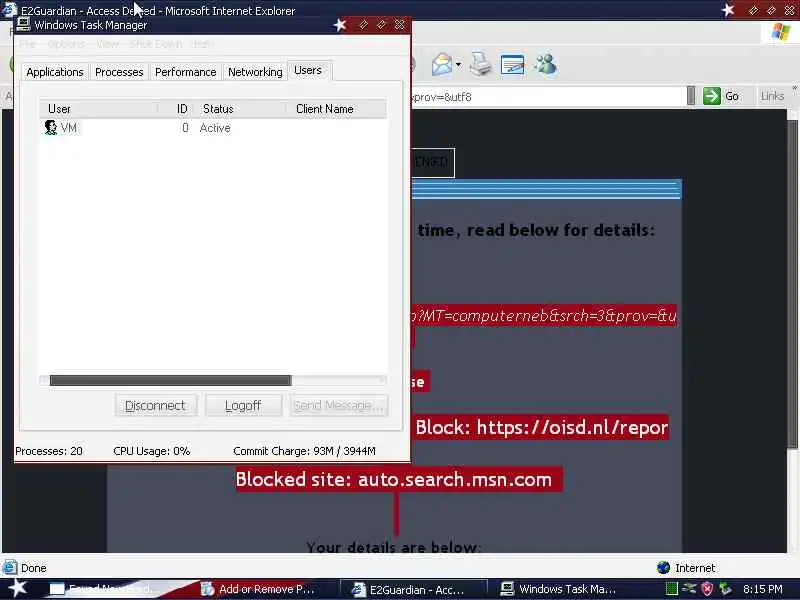Viewport: 800px width, 600px height.
Task: Switch to 'E2Guardian - Acc...' taskbar item
Action: (x=413, y=589)
